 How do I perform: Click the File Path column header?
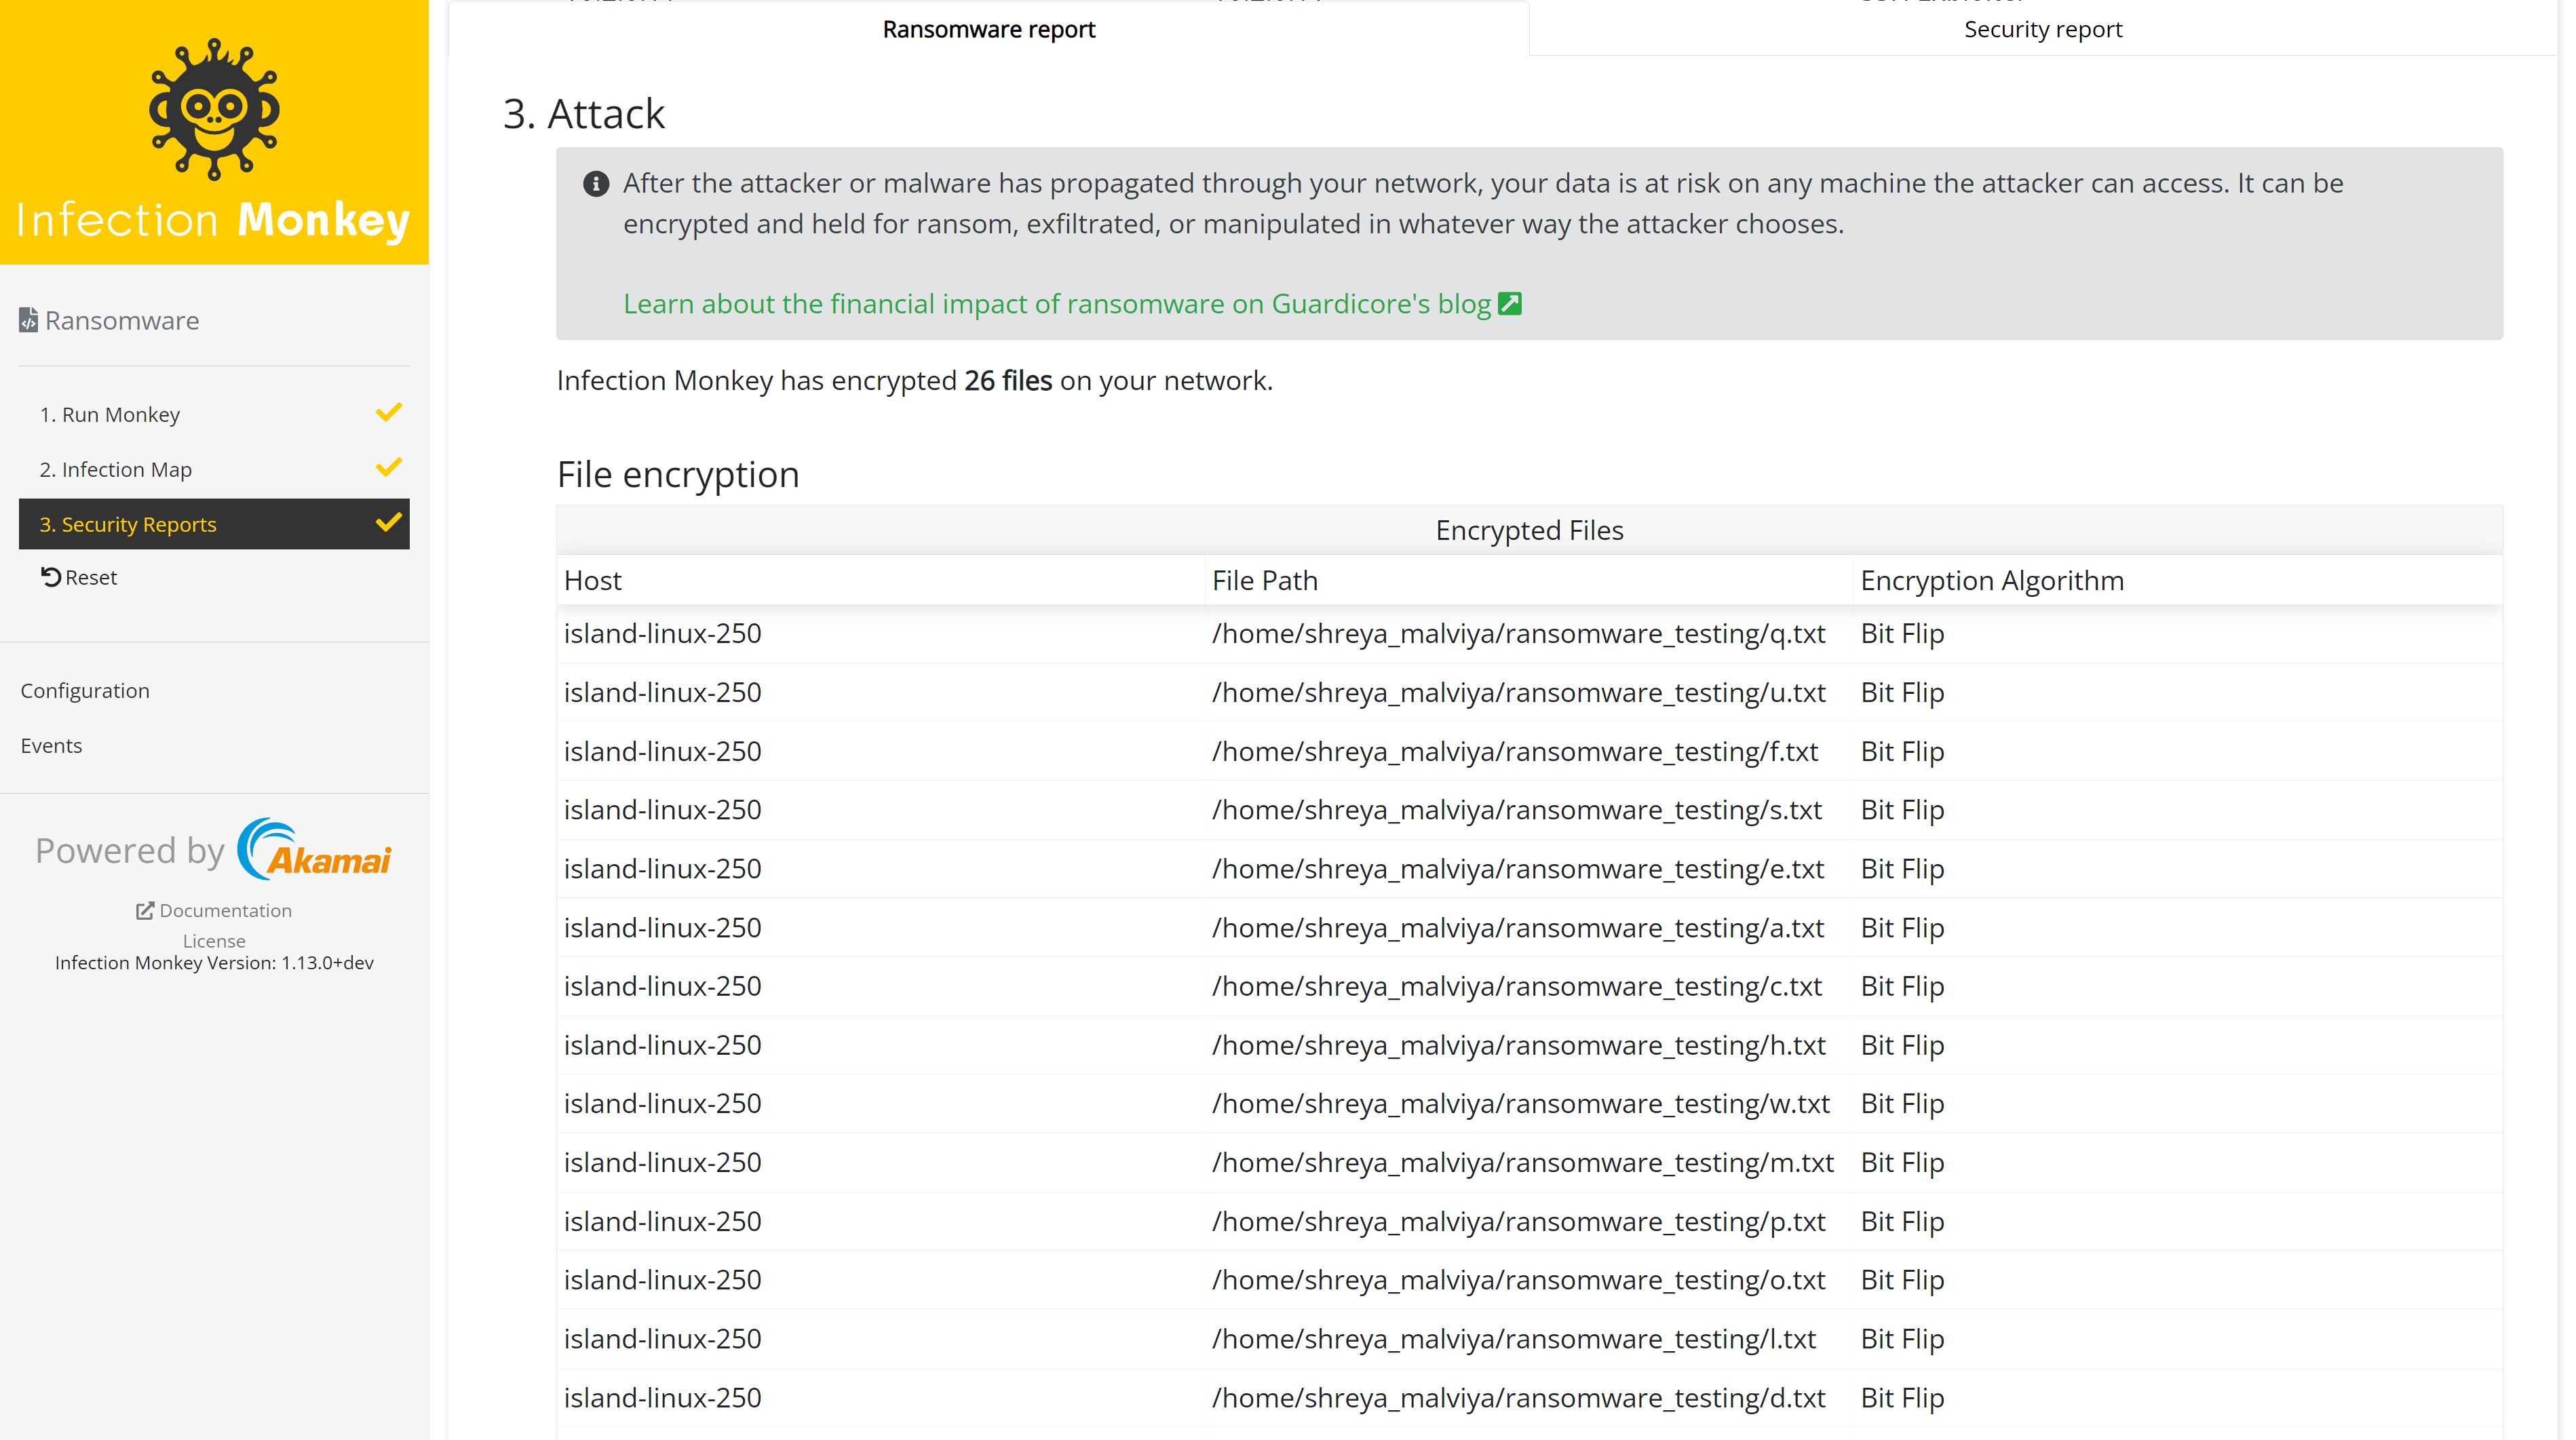(1264, 581)
